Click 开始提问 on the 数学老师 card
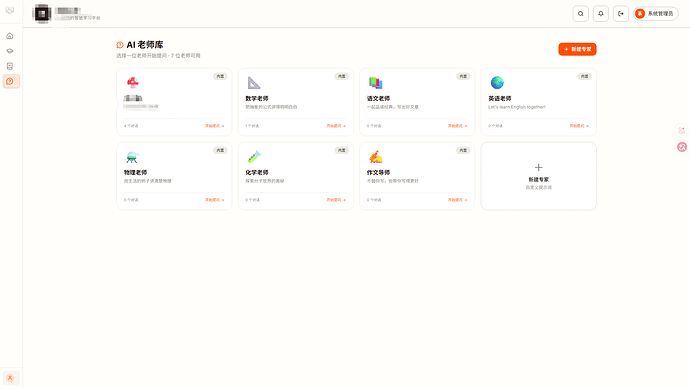 tap(336, 126)
